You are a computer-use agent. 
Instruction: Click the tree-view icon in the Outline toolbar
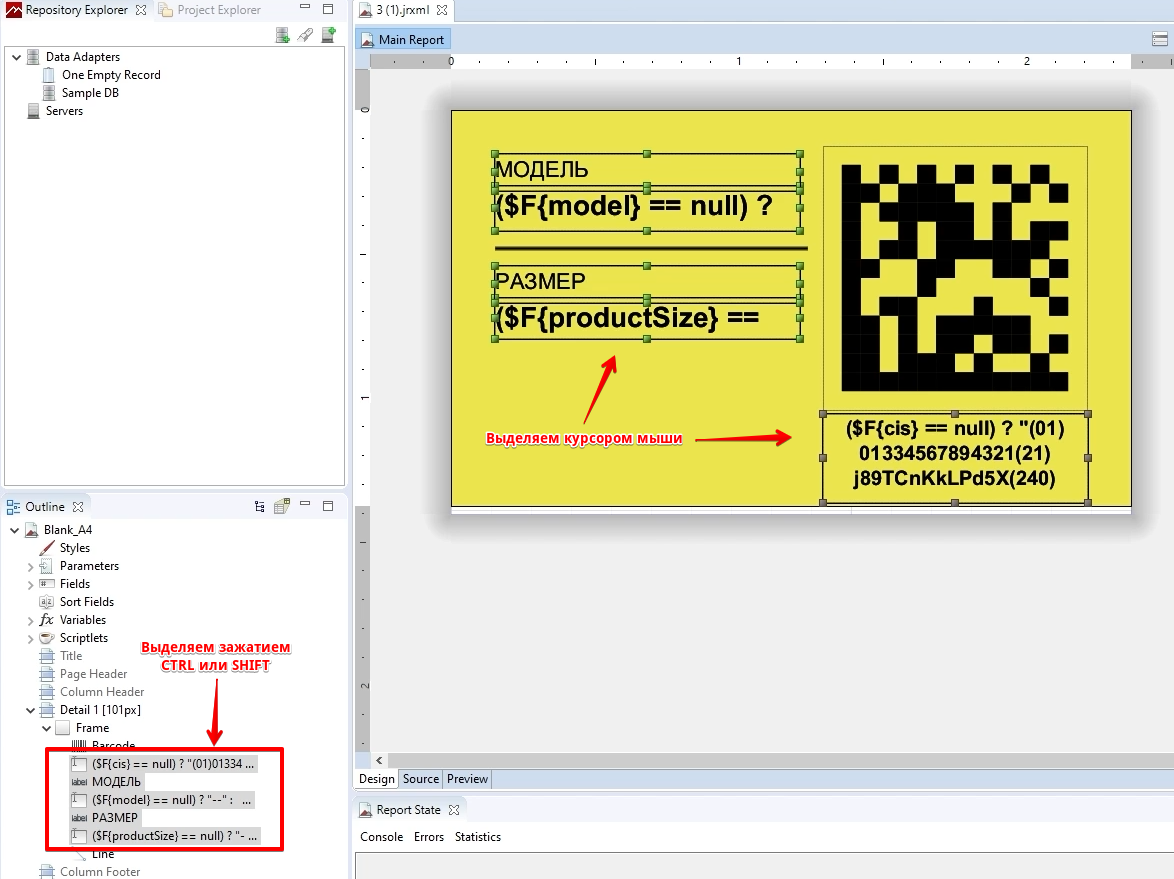coord(260,507)
